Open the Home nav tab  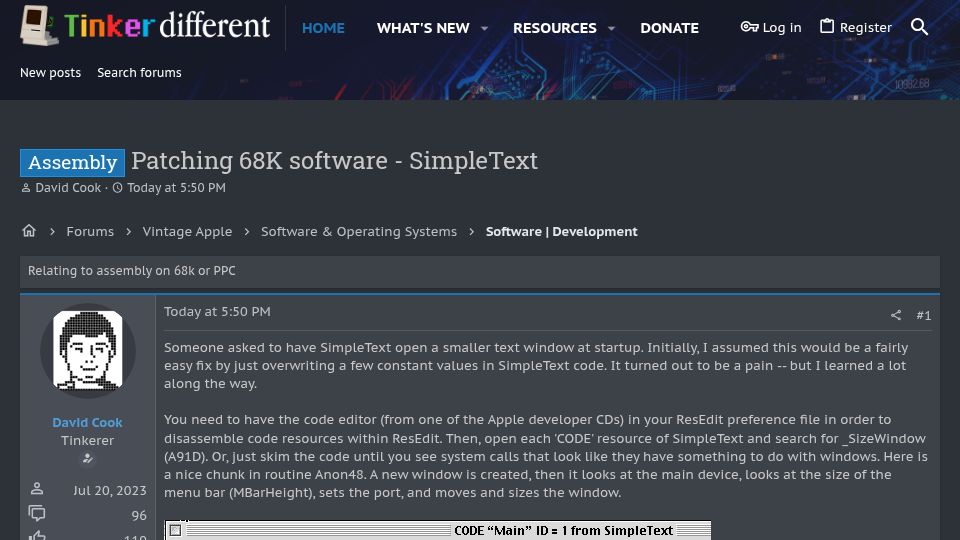[x=323, y=28]
